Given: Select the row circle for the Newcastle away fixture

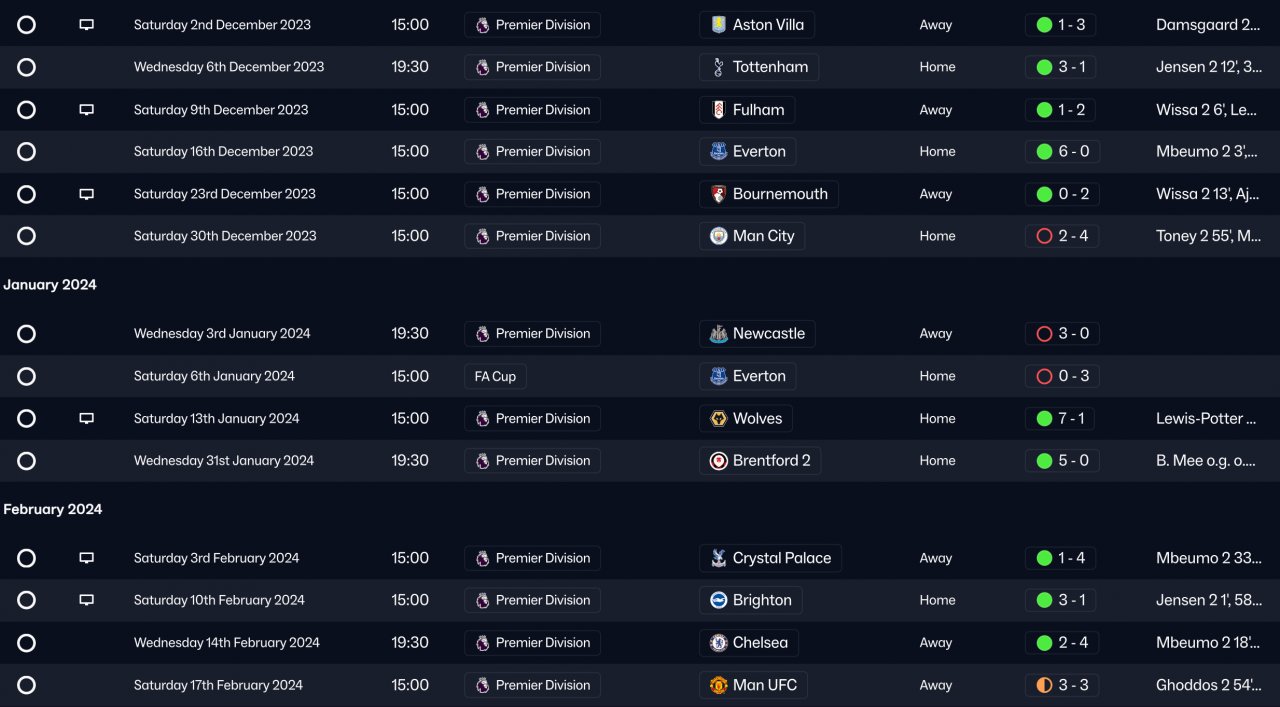Looking at the screenshot, I should click(27, 334).
